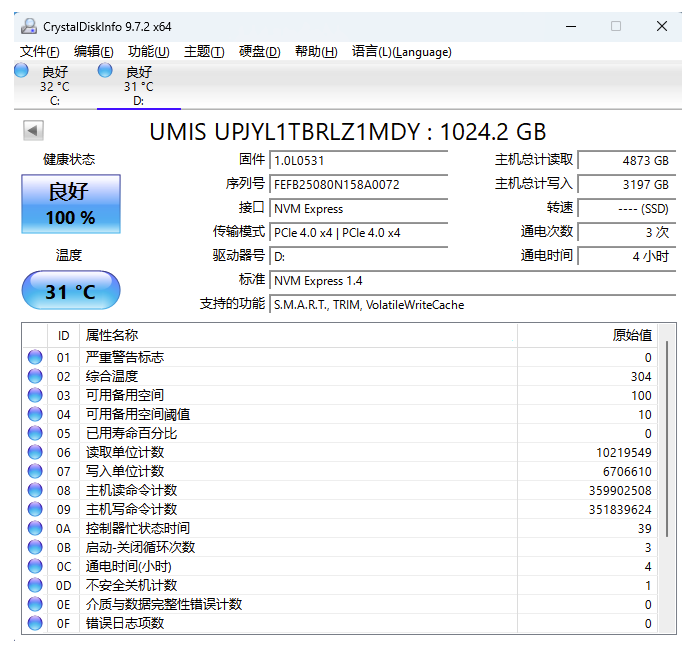Click status orb of attribute 03 可用备用空间

coord(35,395)
